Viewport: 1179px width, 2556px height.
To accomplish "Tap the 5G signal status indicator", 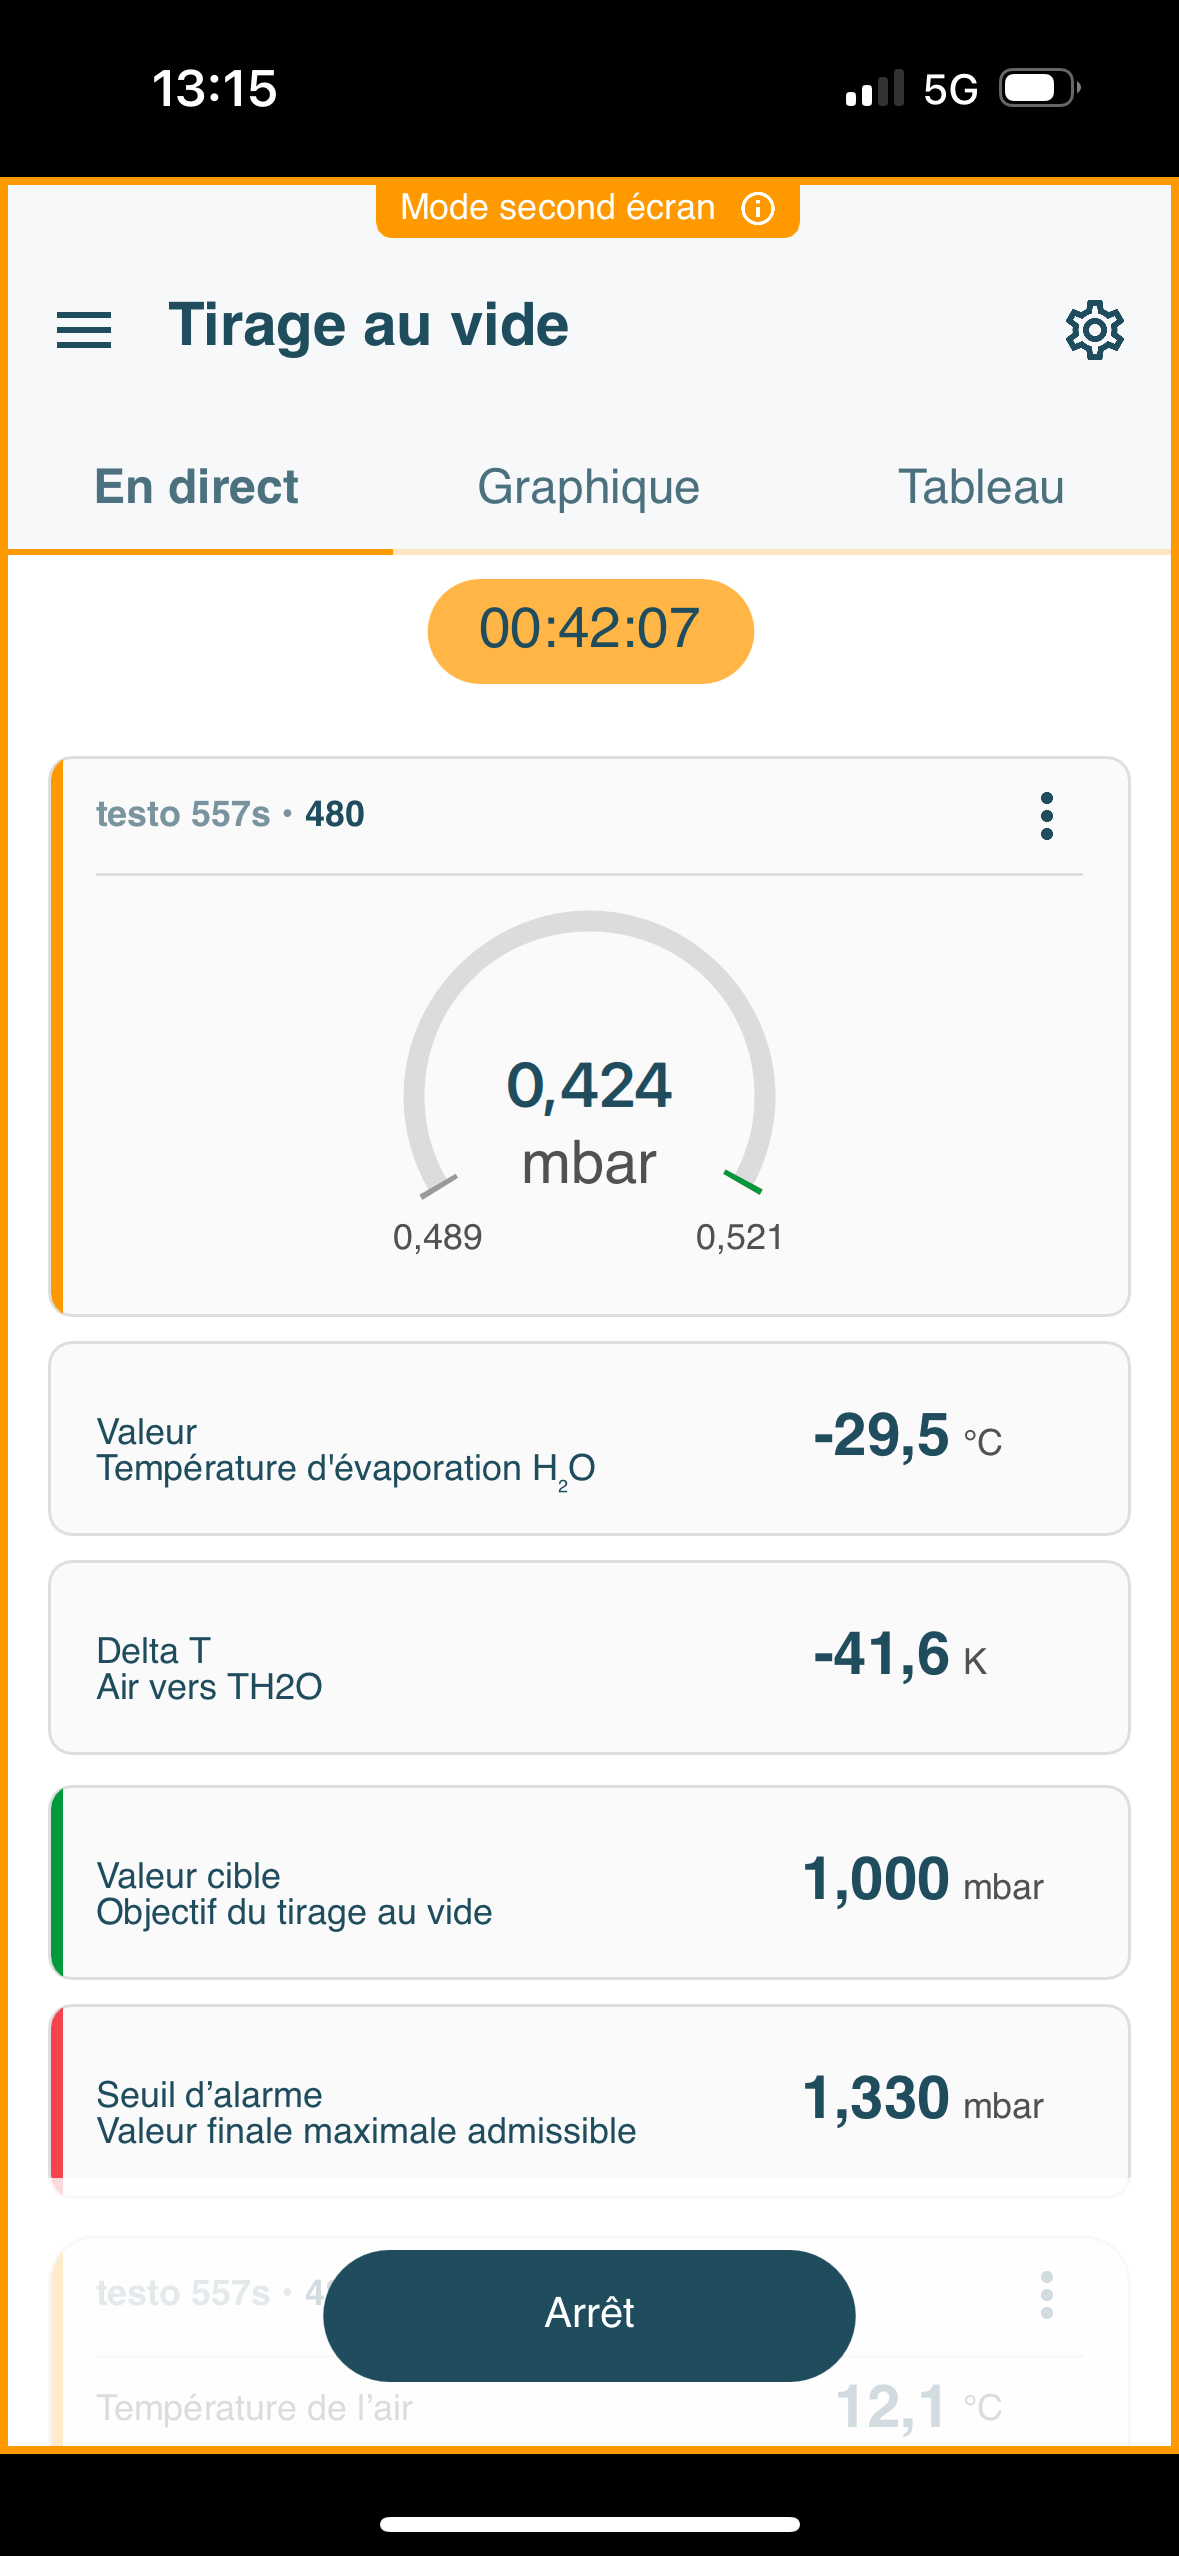I will [950, 90].
